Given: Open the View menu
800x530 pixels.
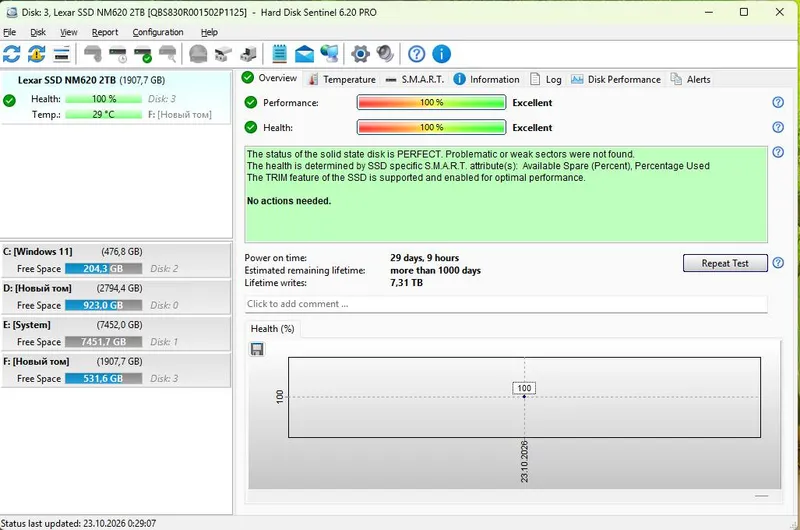Looking at the screenshot, I should [68, 32].
